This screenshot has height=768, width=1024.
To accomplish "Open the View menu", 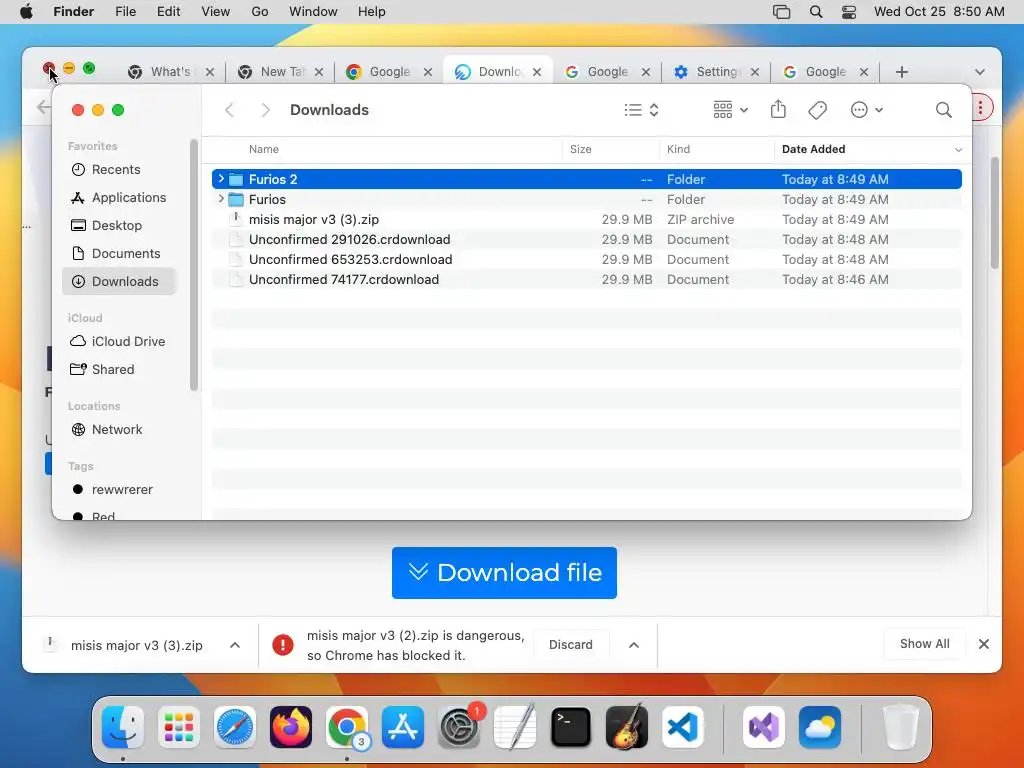I will pyautogui.click(x=216, y=12).
